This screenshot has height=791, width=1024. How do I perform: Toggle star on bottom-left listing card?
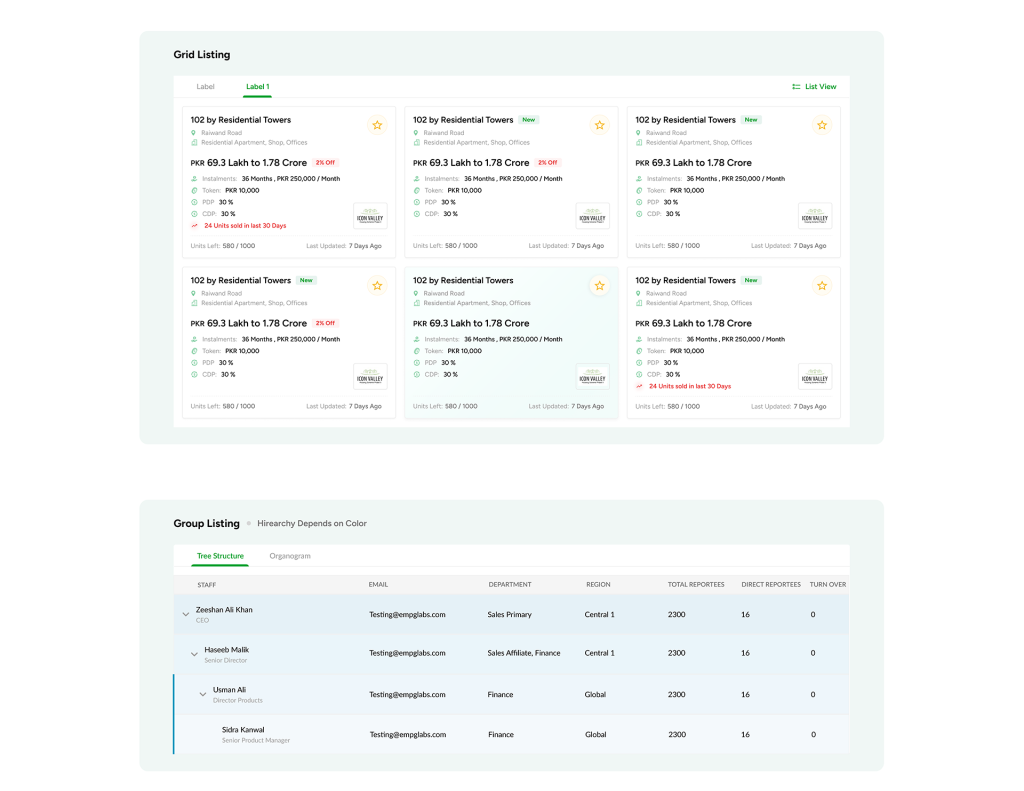pos(377,286)
